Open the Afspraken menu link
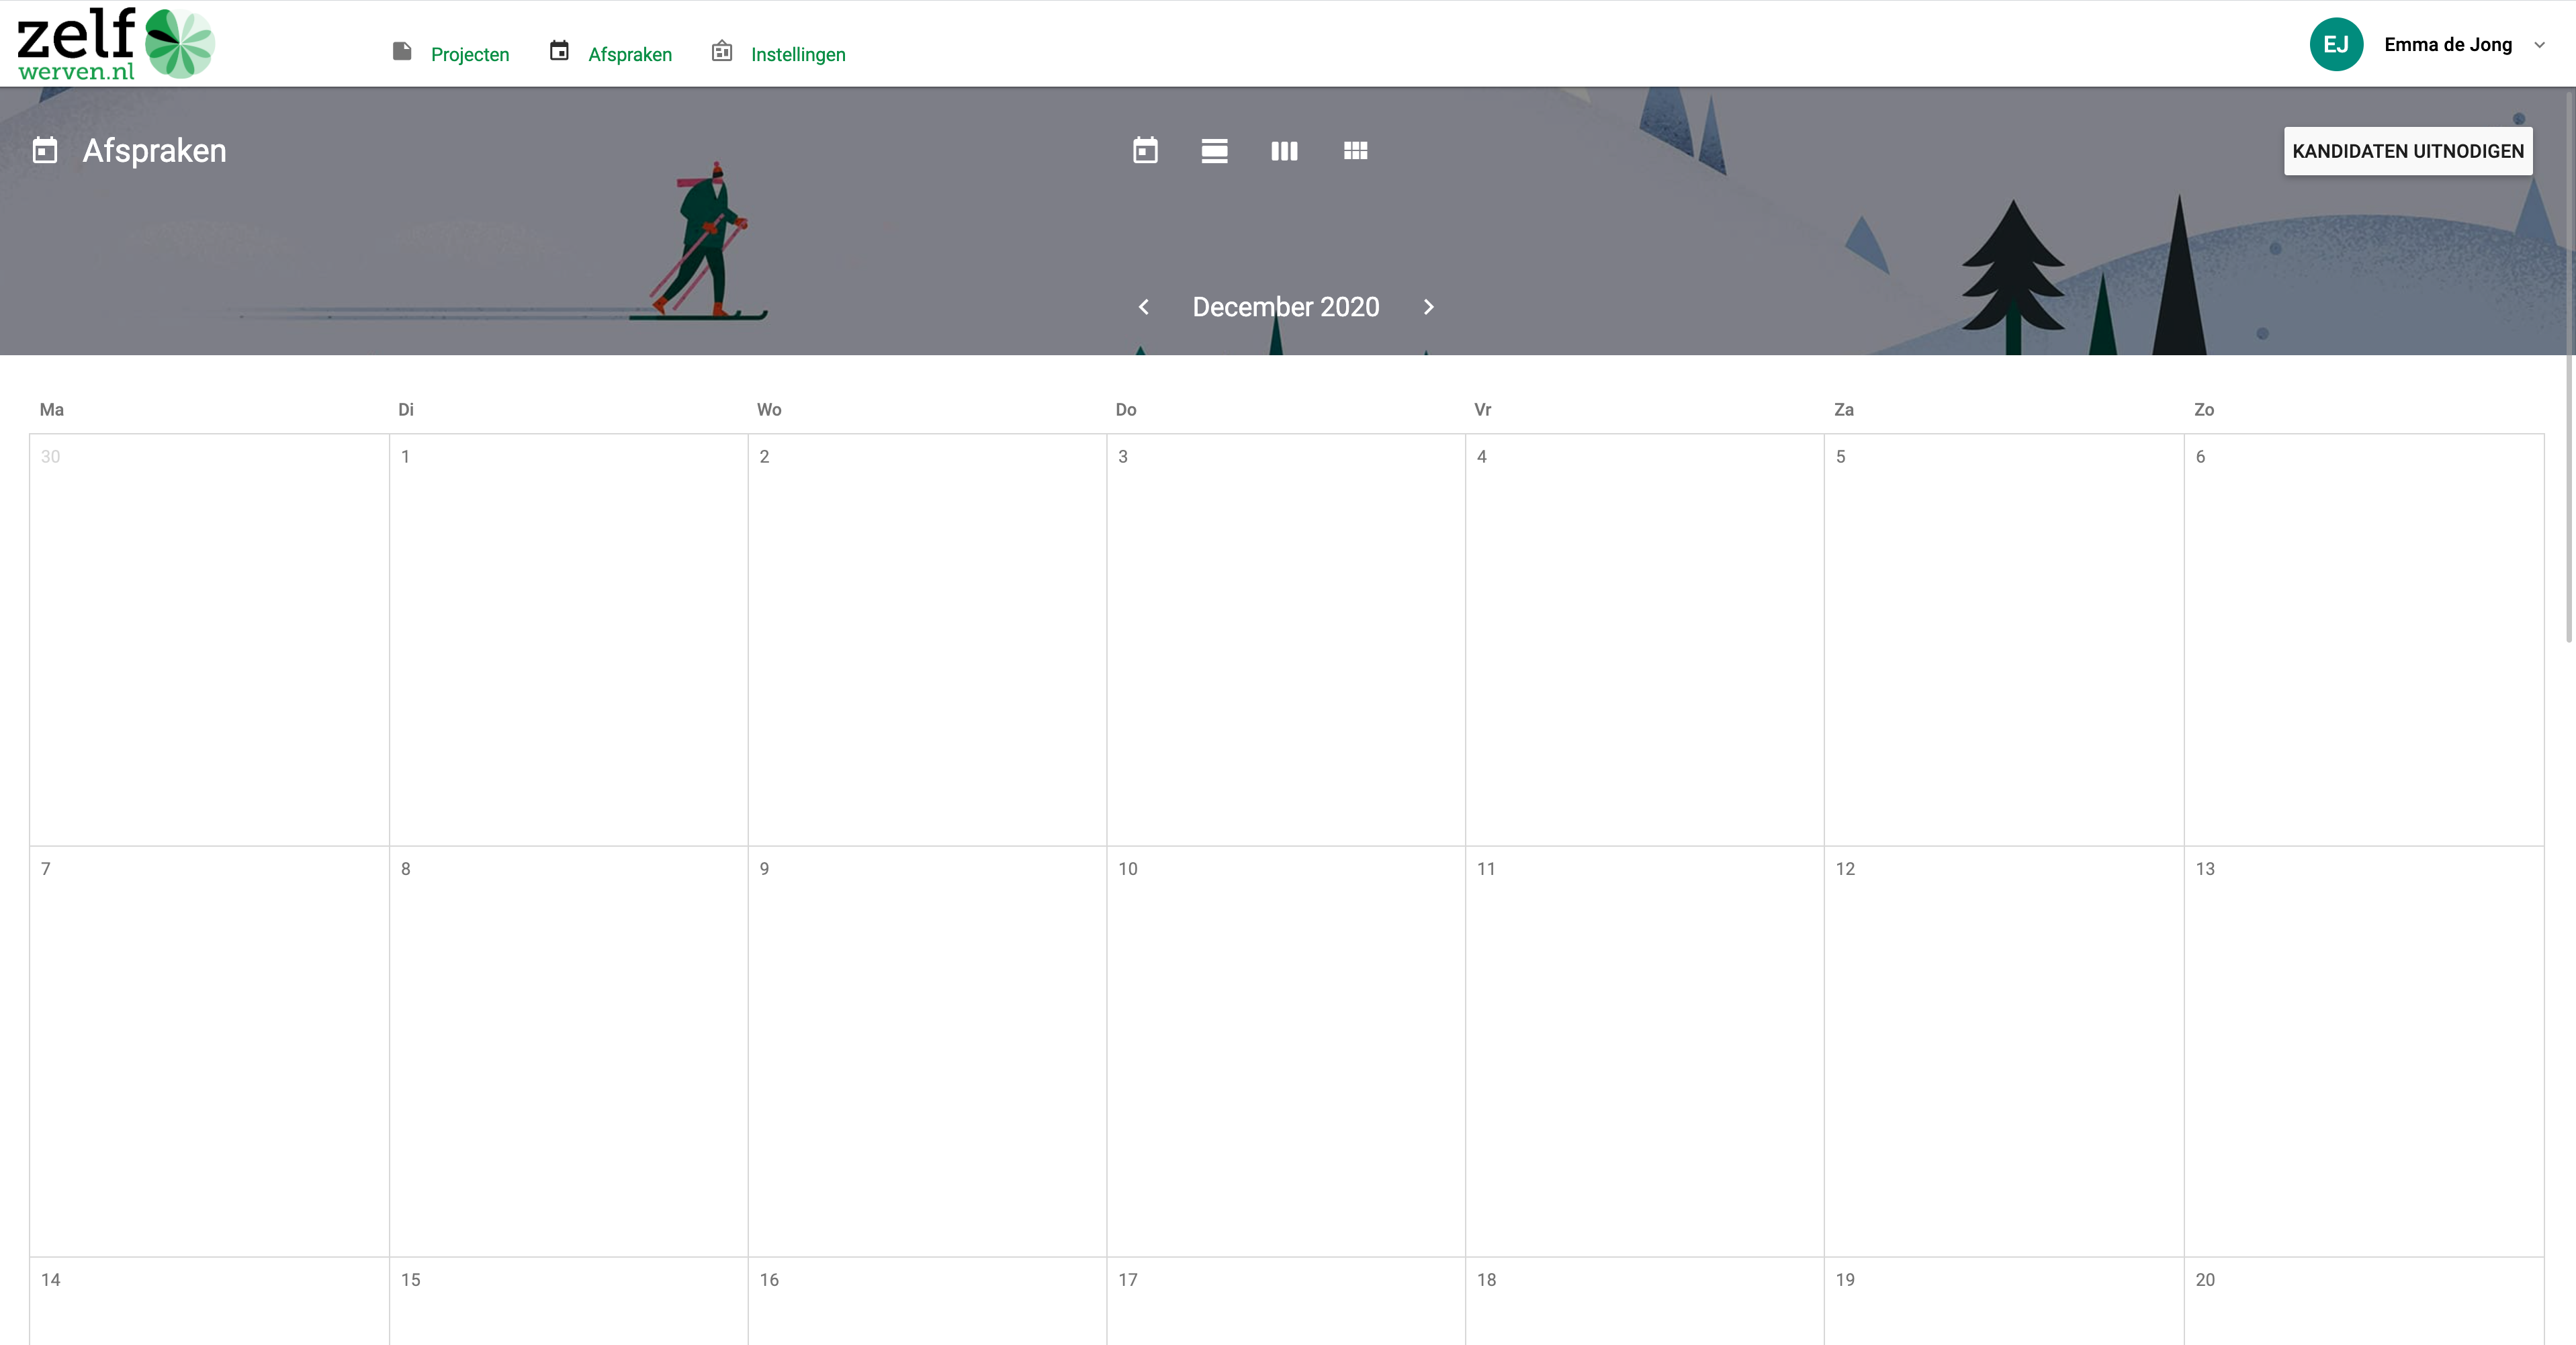The height and width of the screenshot is (1345, 2576). click(x=630, y=55)
